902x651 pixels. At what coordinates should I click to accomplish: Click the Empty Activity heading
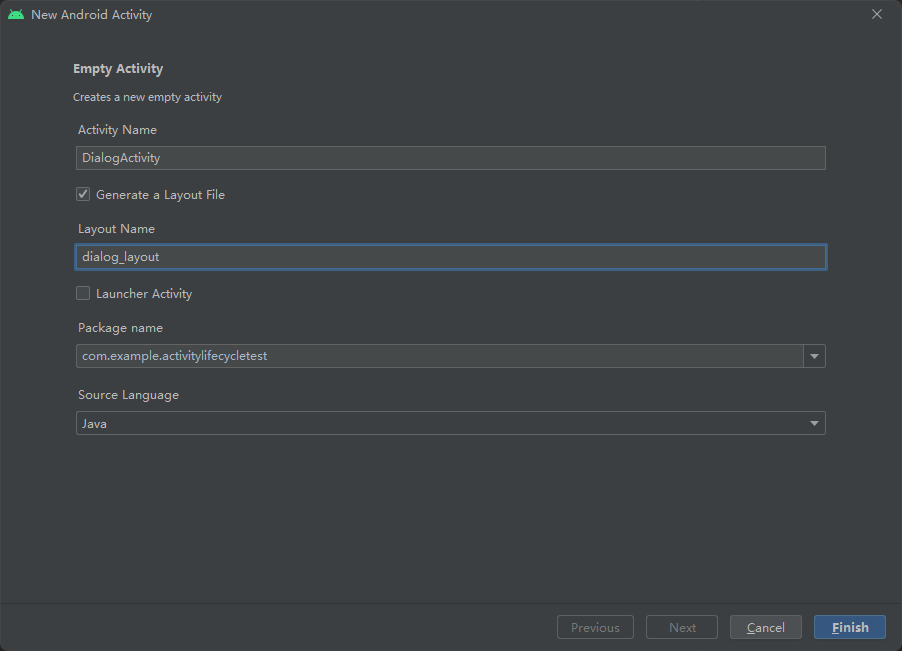coord(118,69)
